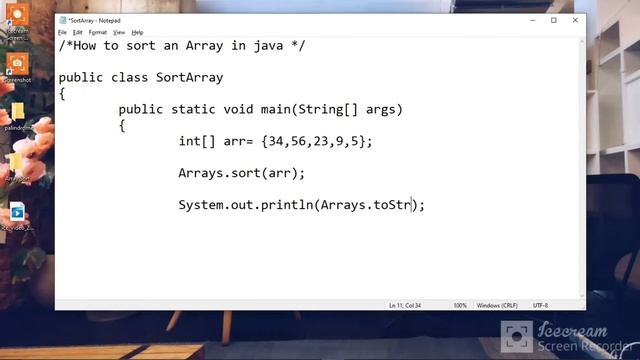This screenshot has height=360, width=640.
Task: Click on the text 'public class SortArray'
Action: [x=141, y=77]
